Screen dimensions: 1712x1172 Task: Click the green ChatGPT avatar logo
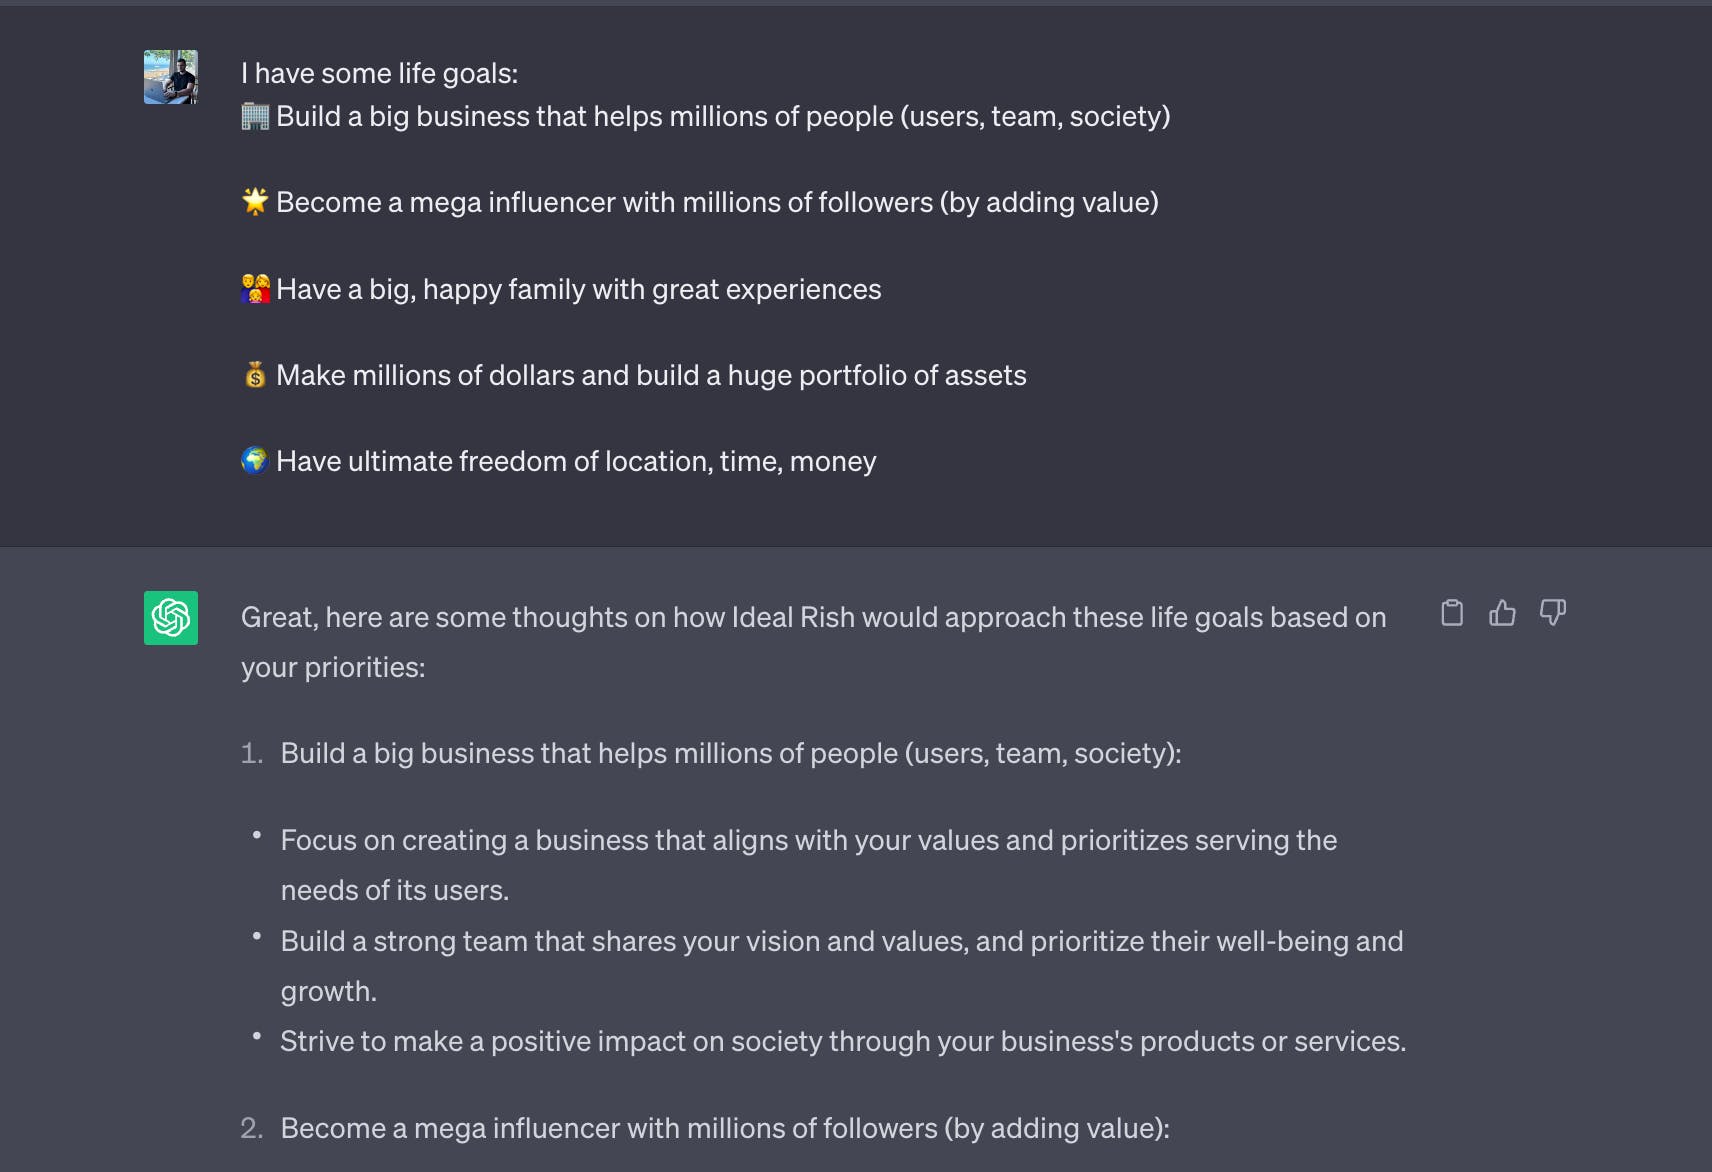[x=170, y=617]
